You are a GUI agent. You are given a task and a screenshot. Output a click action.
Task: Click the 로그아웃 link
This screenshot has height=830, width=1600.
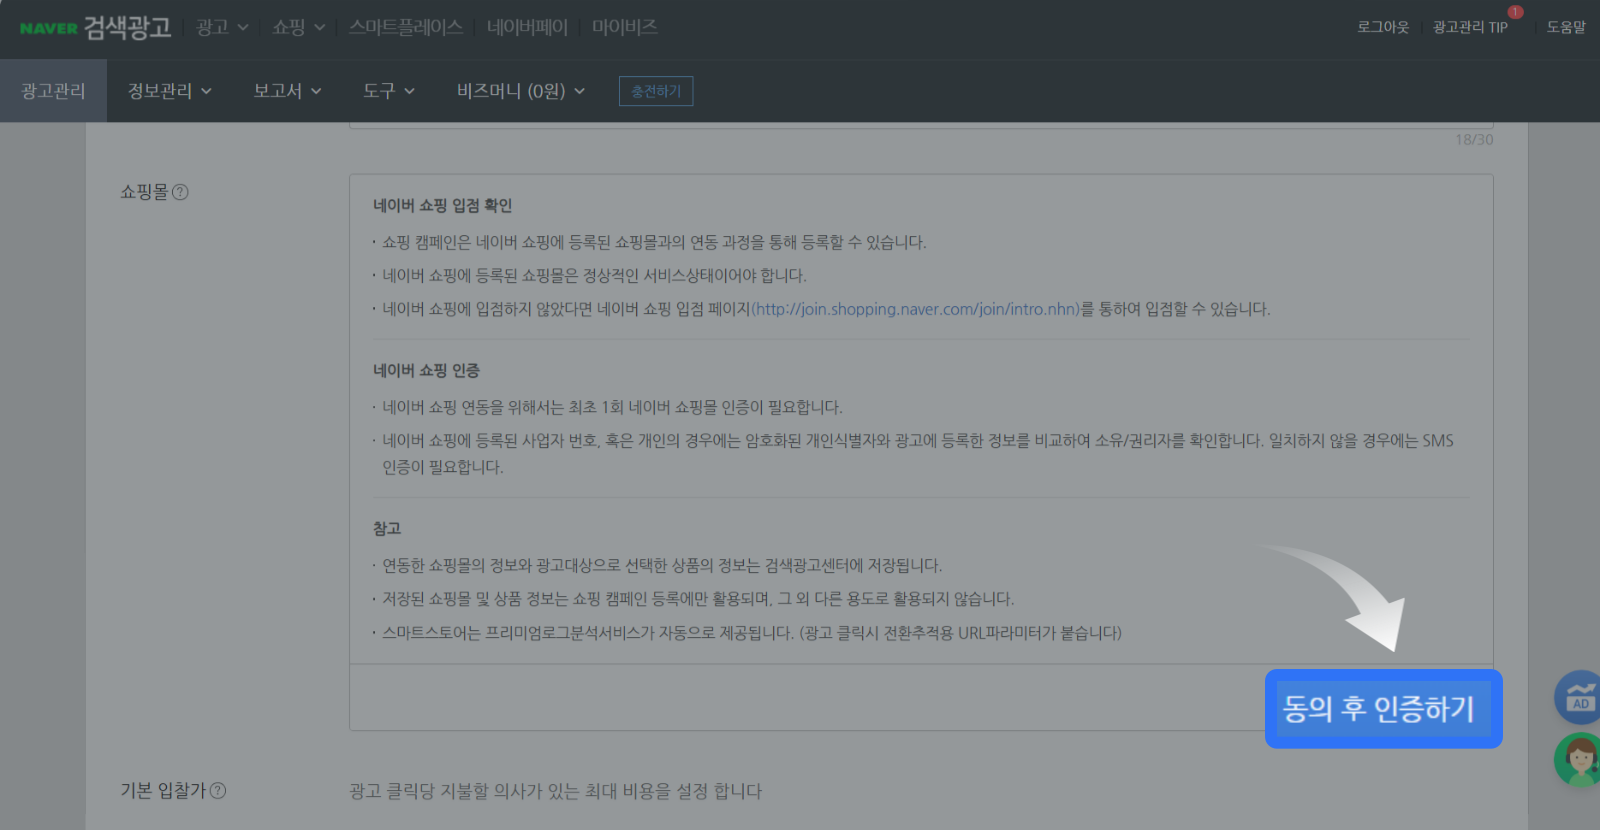[x=1383, y=27]
